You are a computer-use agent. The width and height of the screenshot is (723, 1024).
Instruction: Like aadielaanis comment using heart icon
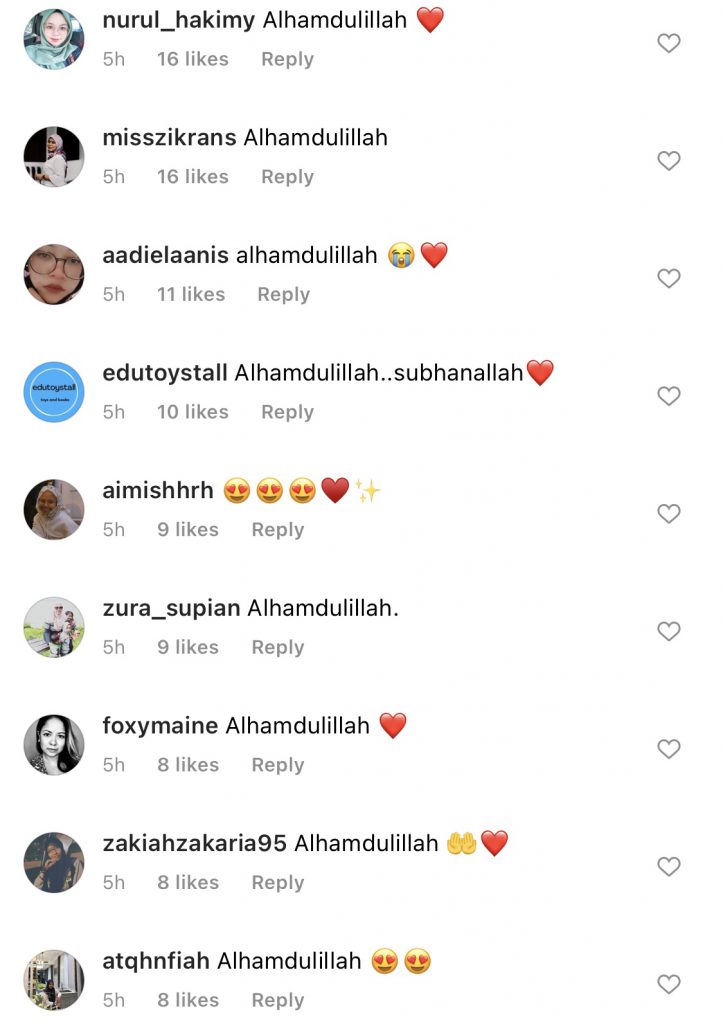coord(669,278)
